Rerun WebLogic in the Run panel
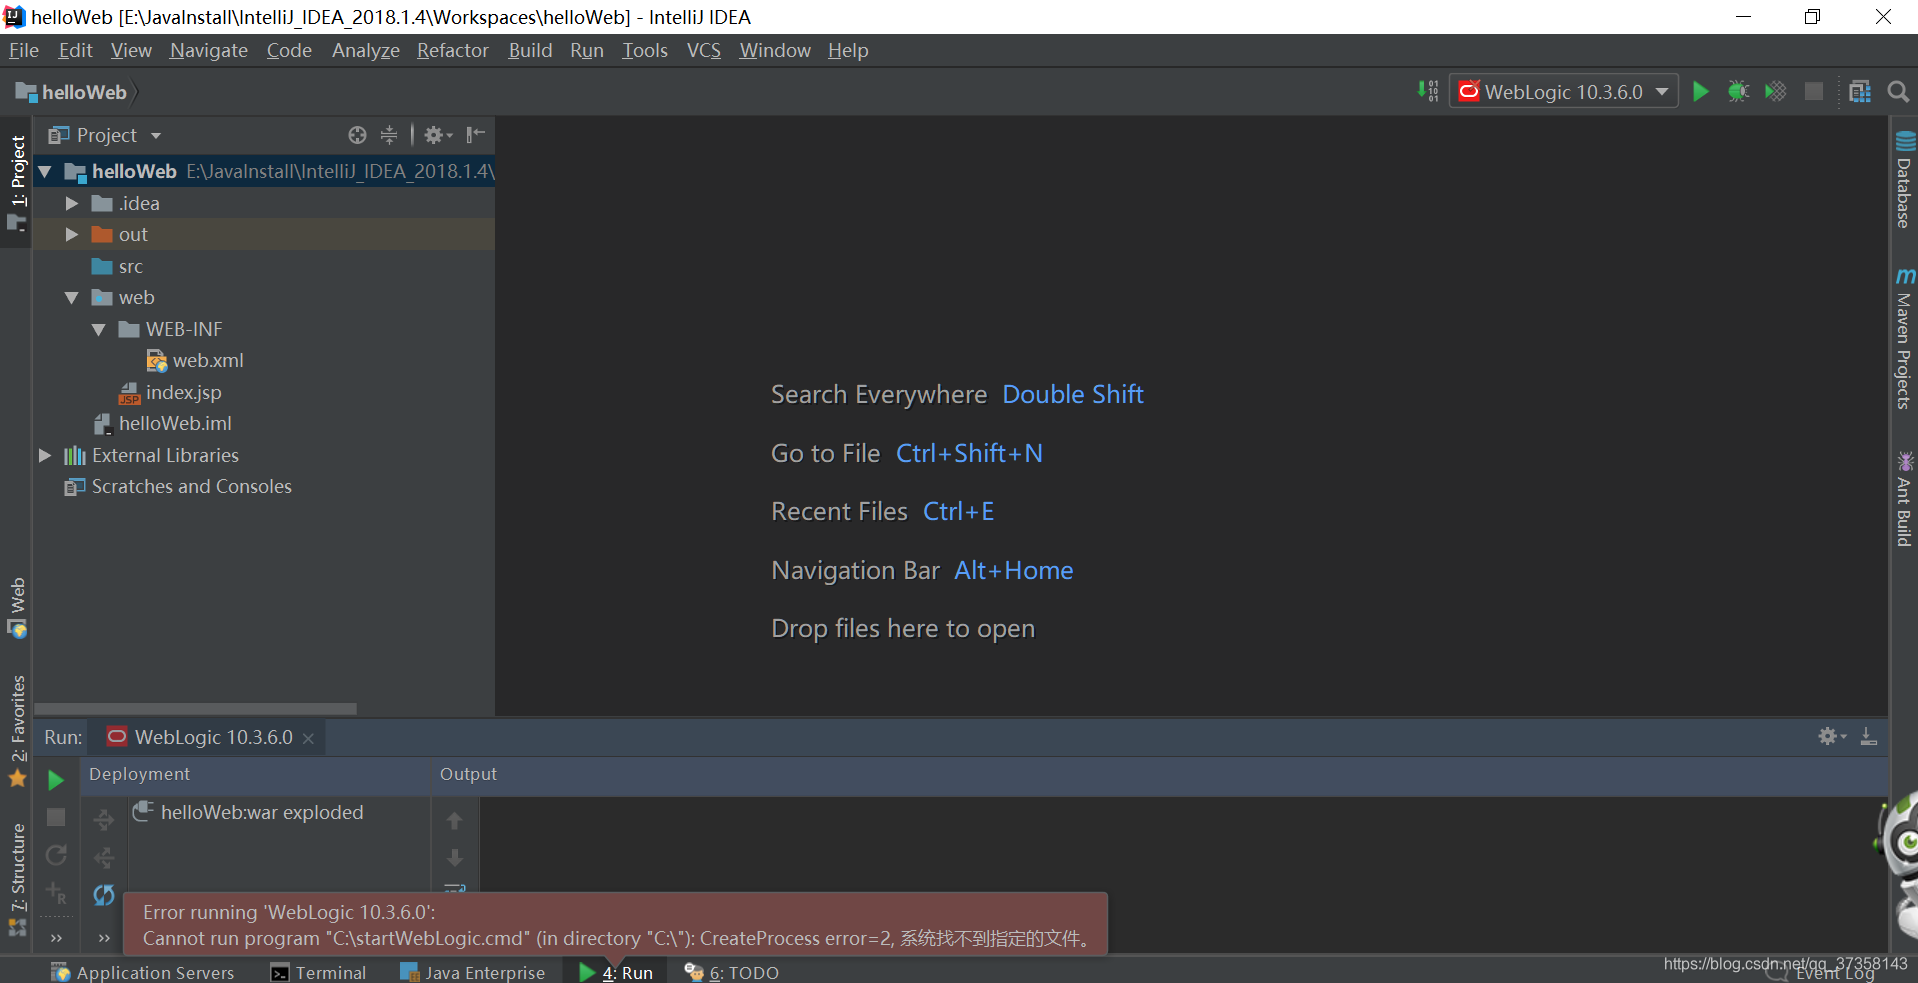The image size is (1918, 983). (x=56, y=780)
